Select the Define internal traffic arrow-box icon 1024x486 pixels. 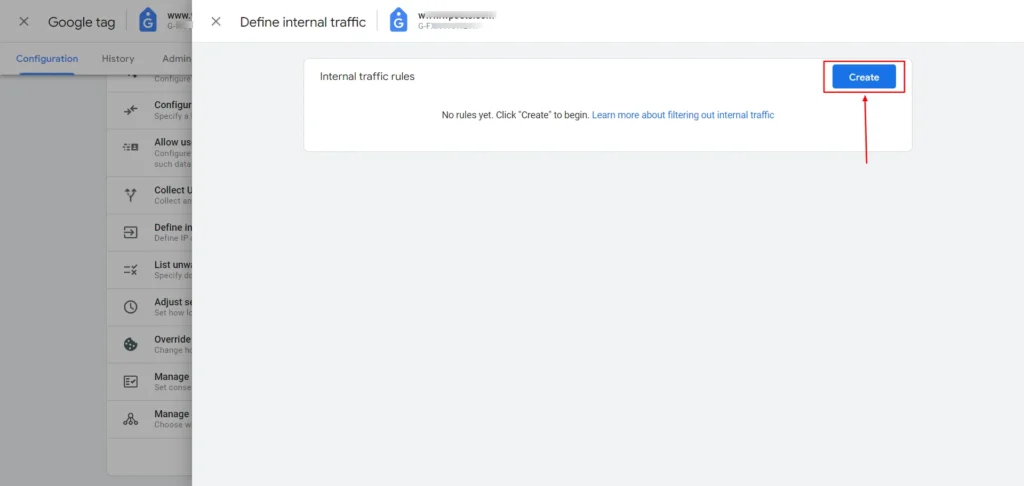point(131,232)
